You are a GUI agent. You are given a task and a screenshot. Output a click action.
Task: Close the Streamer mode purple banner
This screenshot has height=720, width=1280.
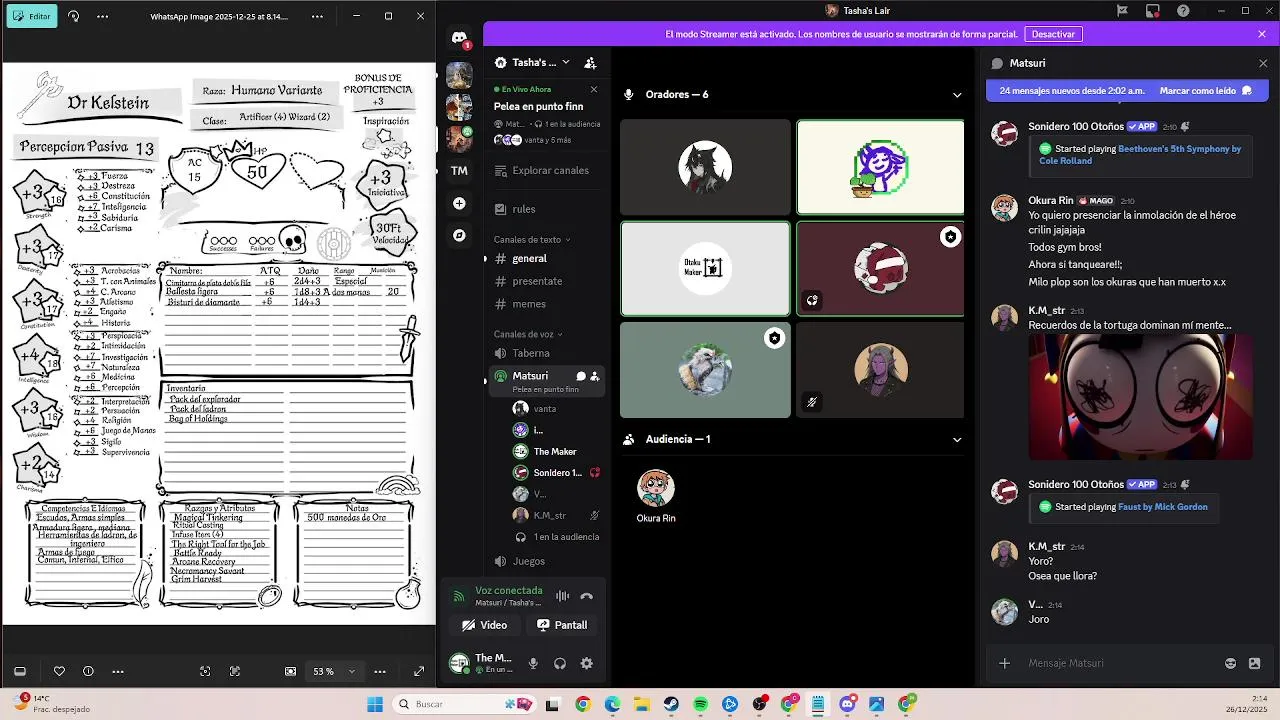tap(1262, 34)
